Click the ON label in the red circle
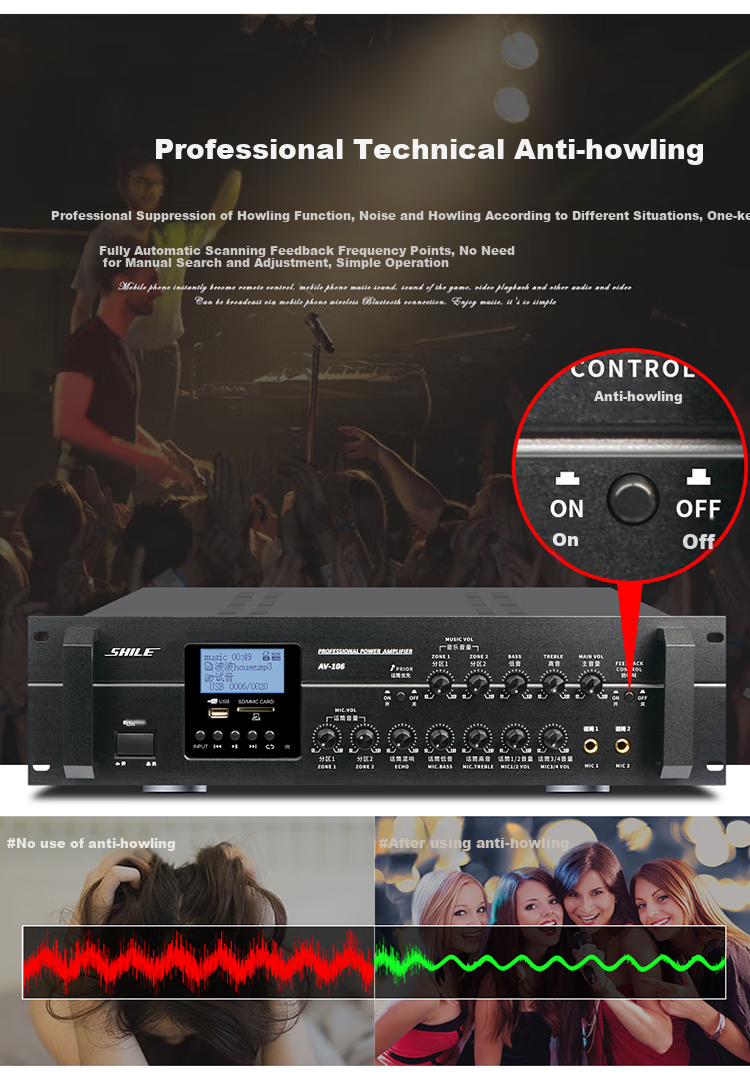 point(567,509)
